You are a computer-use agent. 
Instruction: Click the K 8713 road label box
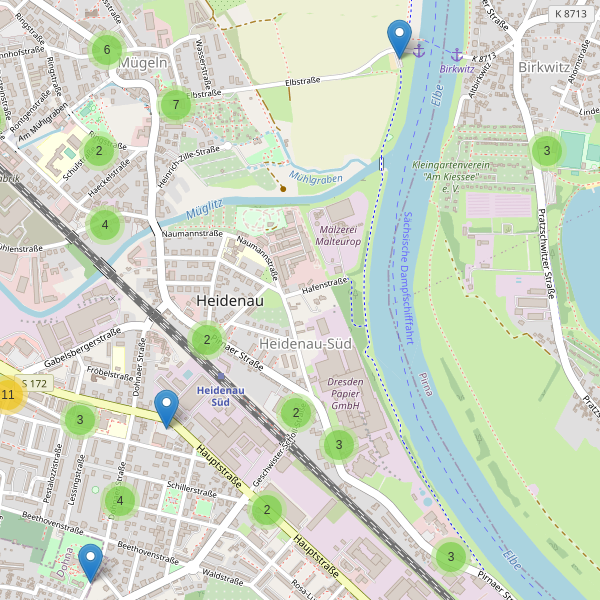[571, 14]
